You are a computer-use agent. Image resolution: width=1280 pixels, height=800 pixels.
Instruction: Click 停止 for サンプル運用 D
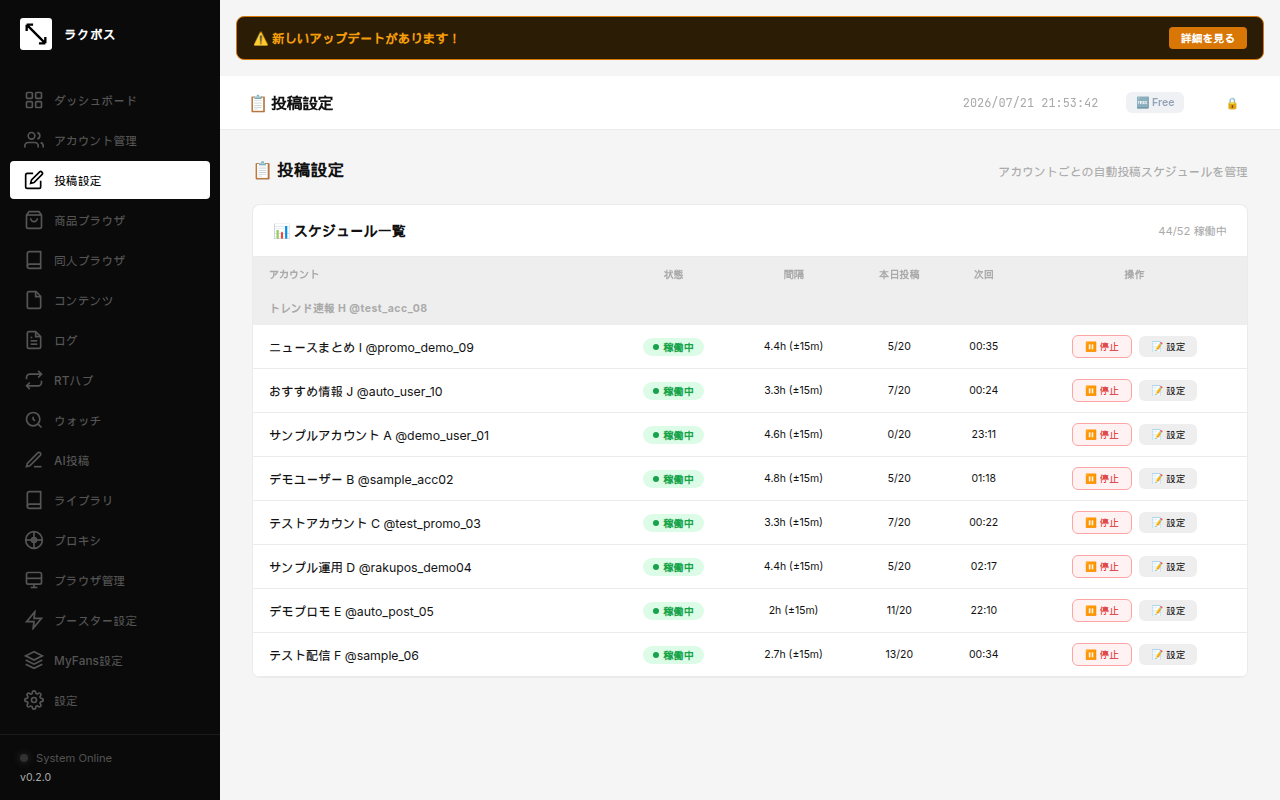pos(1102,566)
